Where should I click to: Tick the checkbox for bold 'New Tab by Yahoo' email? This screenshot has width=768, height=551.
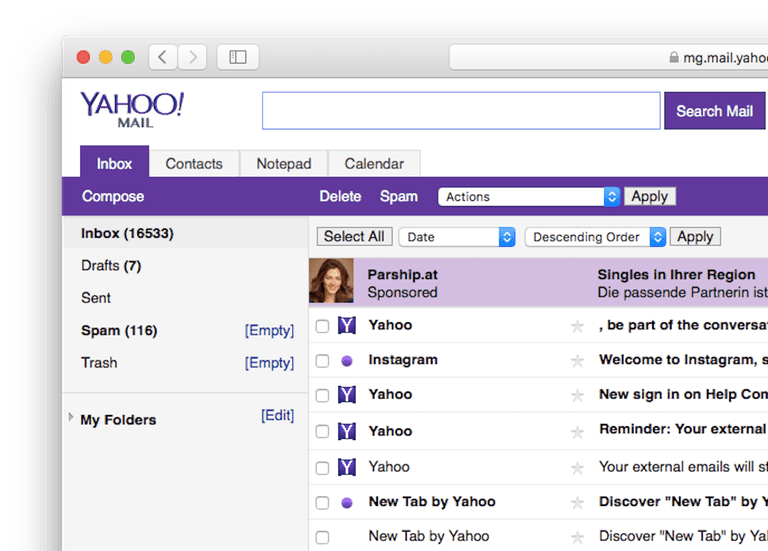[x=322, y=503]
